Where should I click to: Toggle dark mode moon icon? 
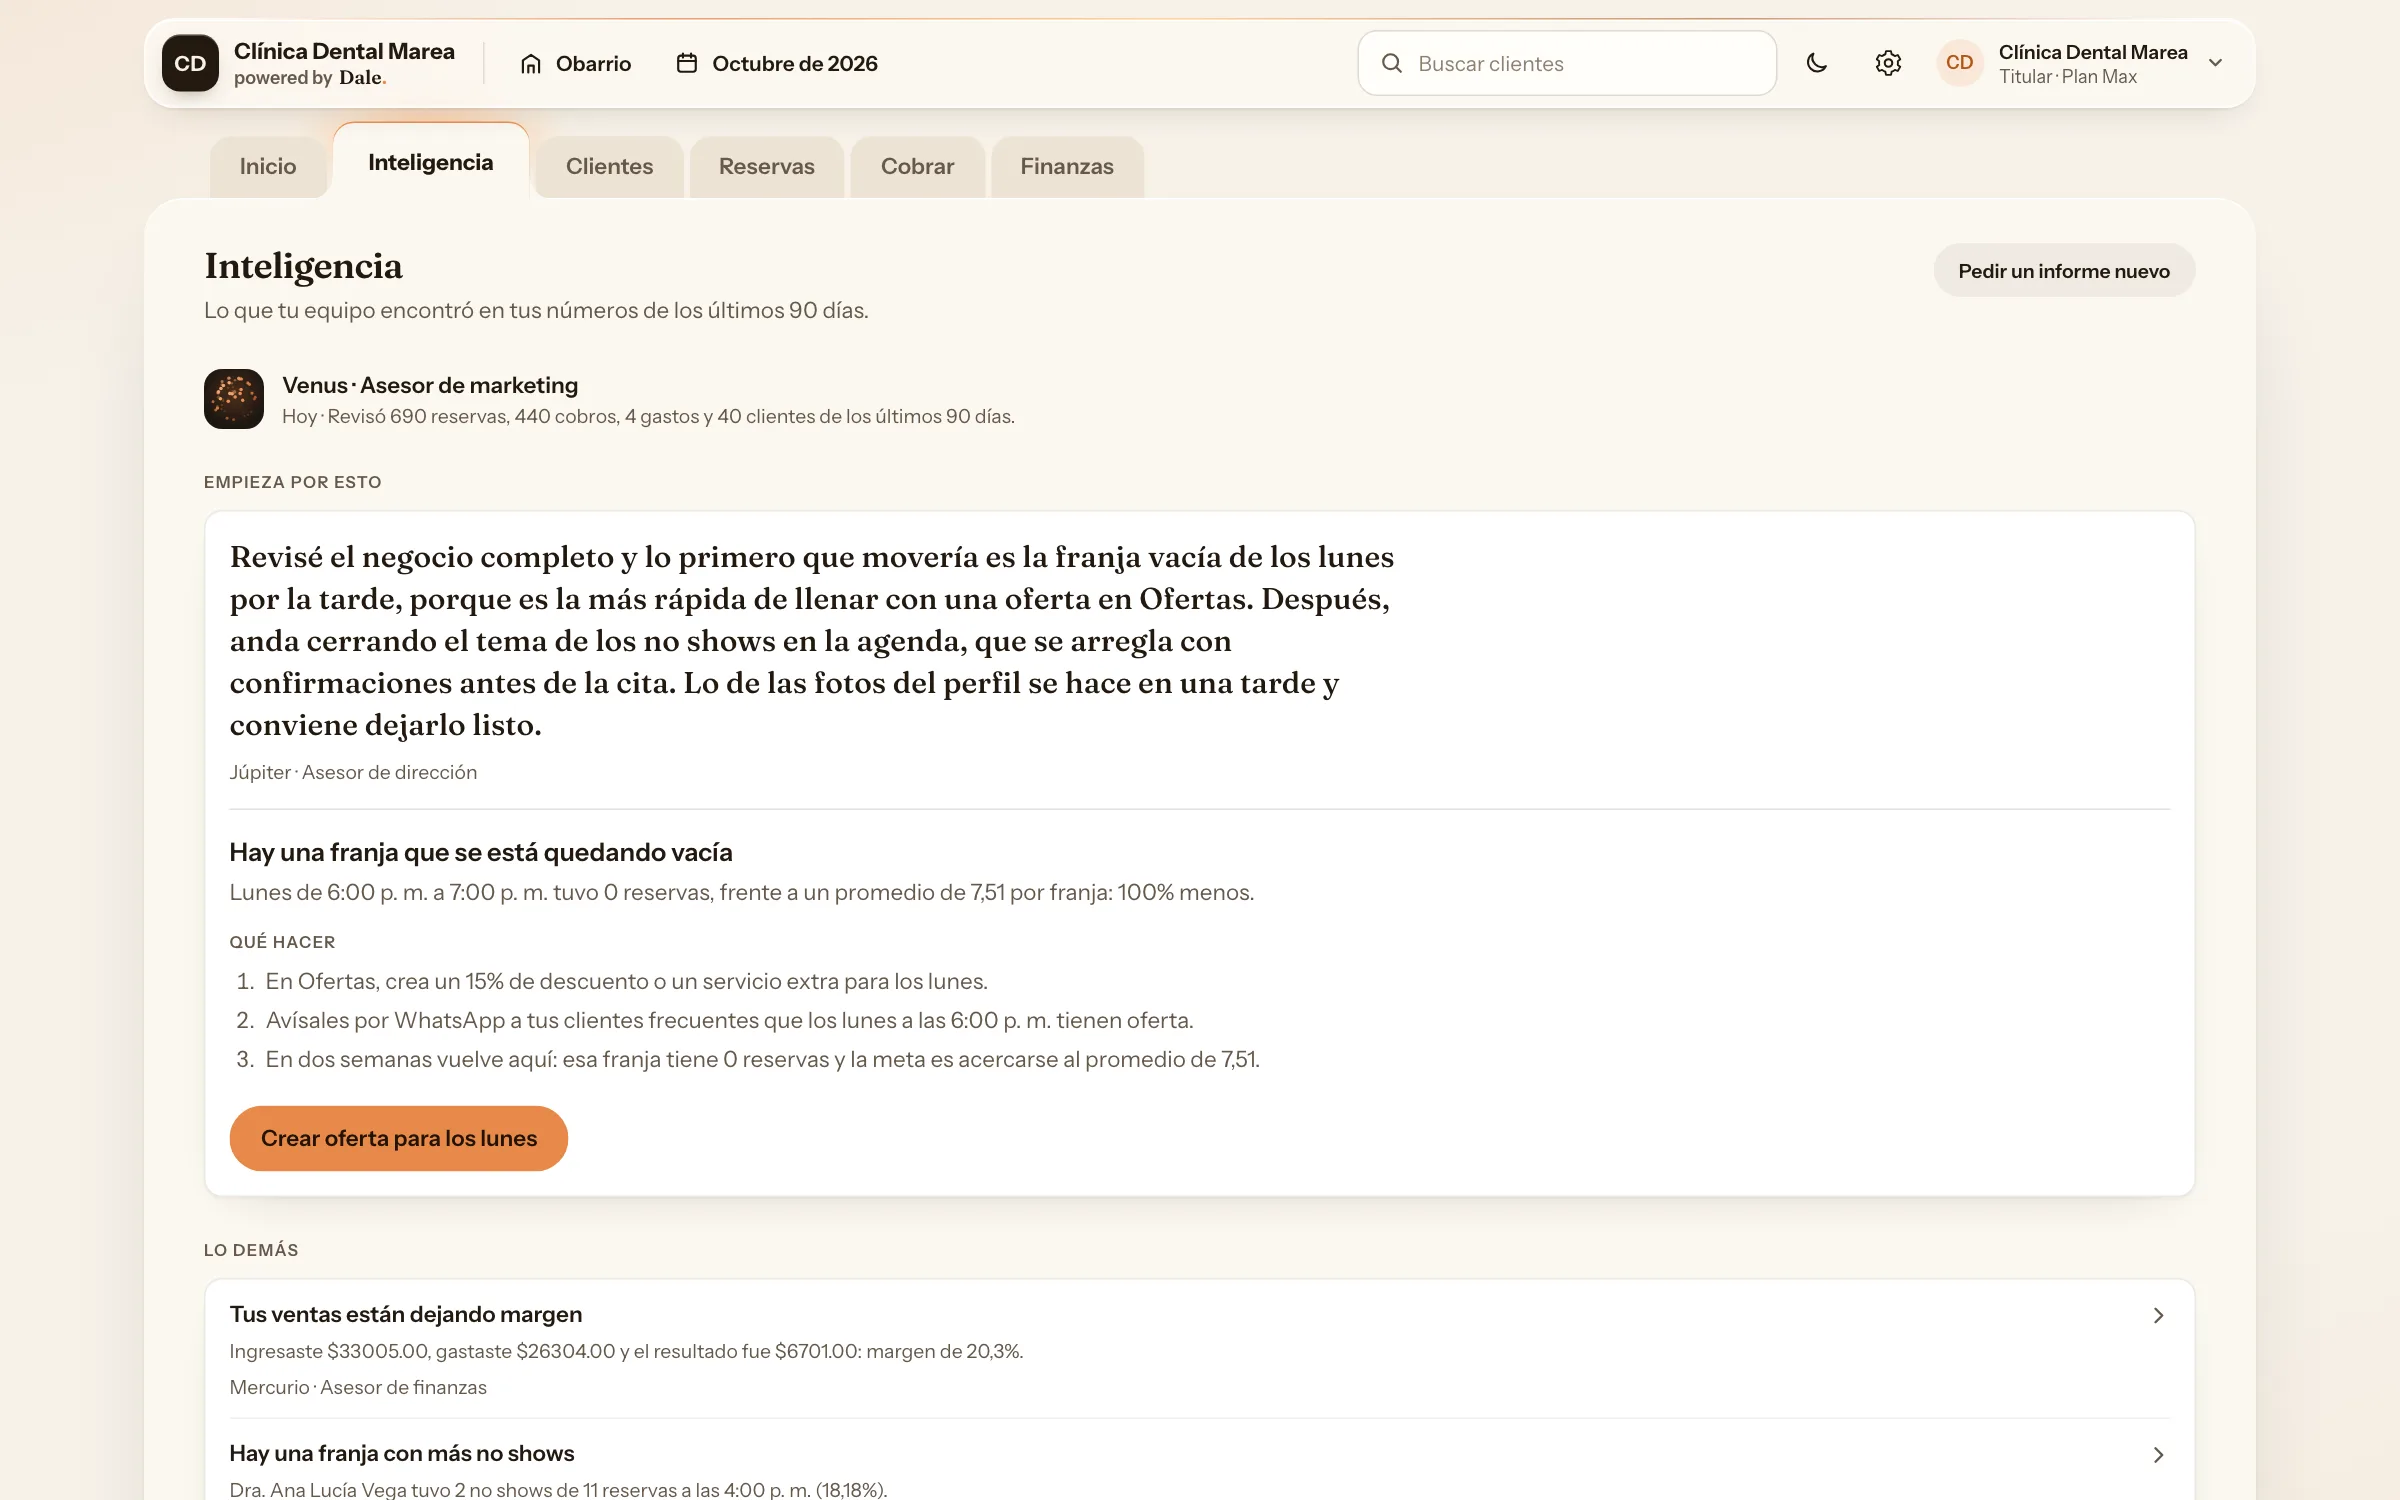(x=1817, y=63)
